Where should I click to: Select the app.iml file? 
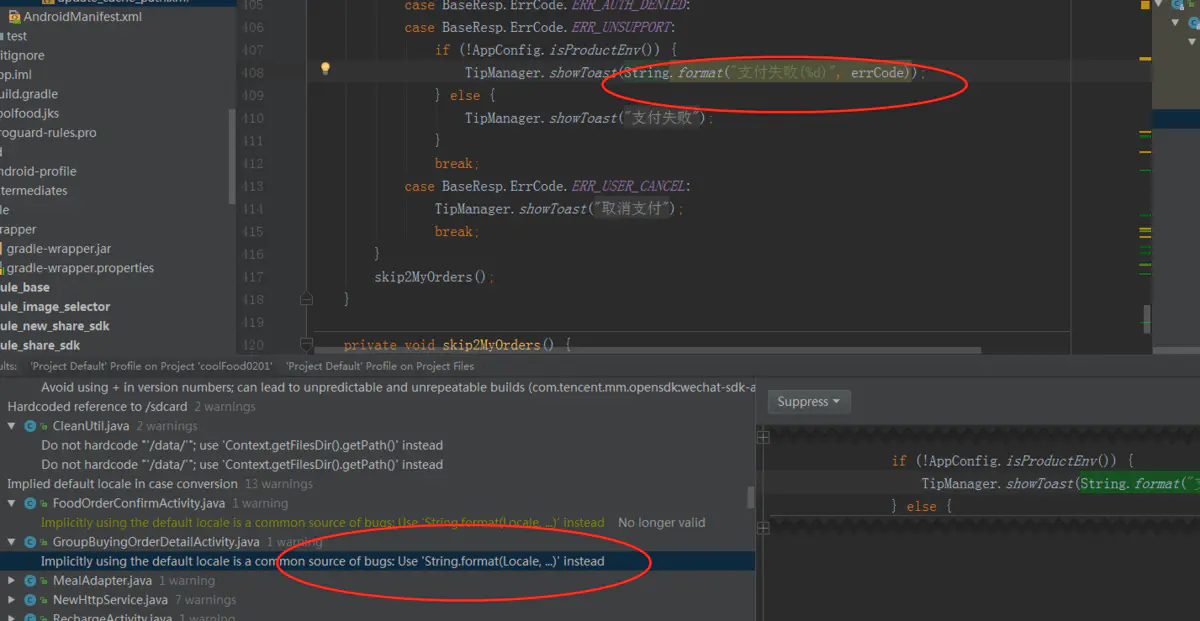16,74
